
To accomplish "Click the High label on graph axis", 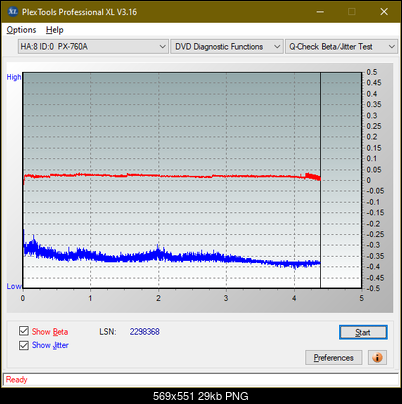I will pos(14,77).
